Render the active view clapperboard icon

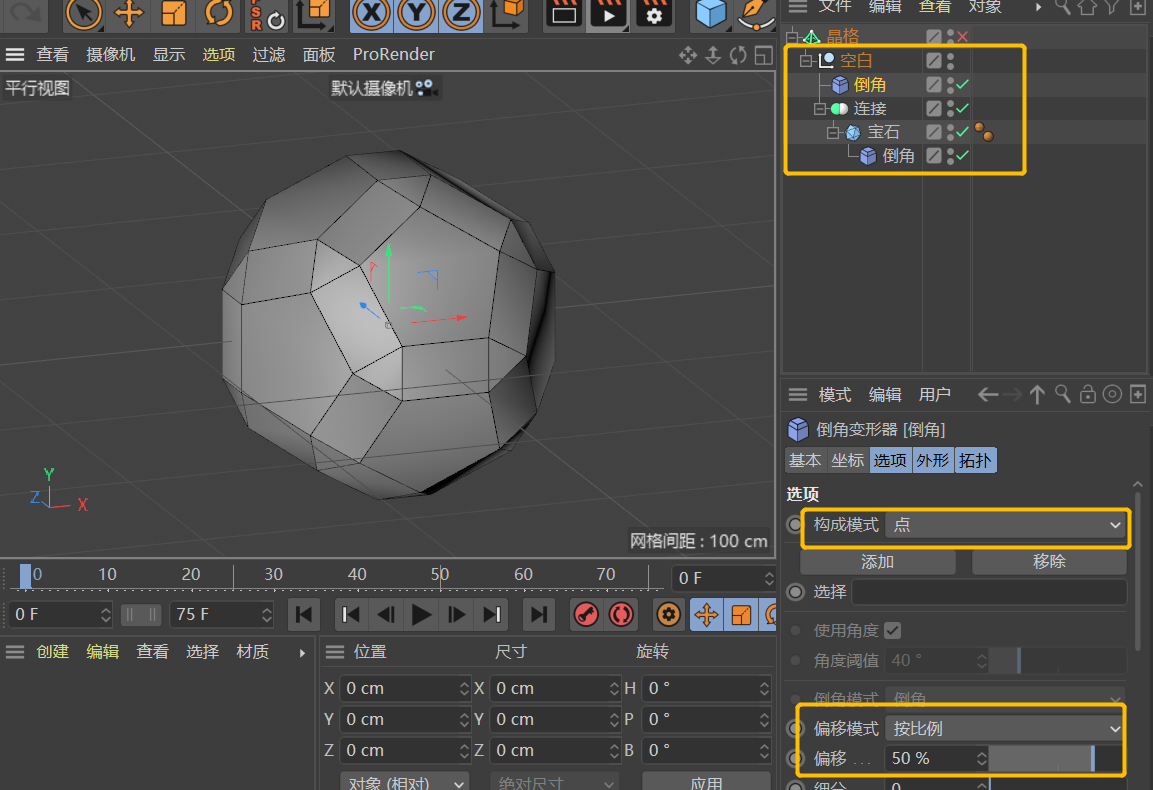point(564,13)
